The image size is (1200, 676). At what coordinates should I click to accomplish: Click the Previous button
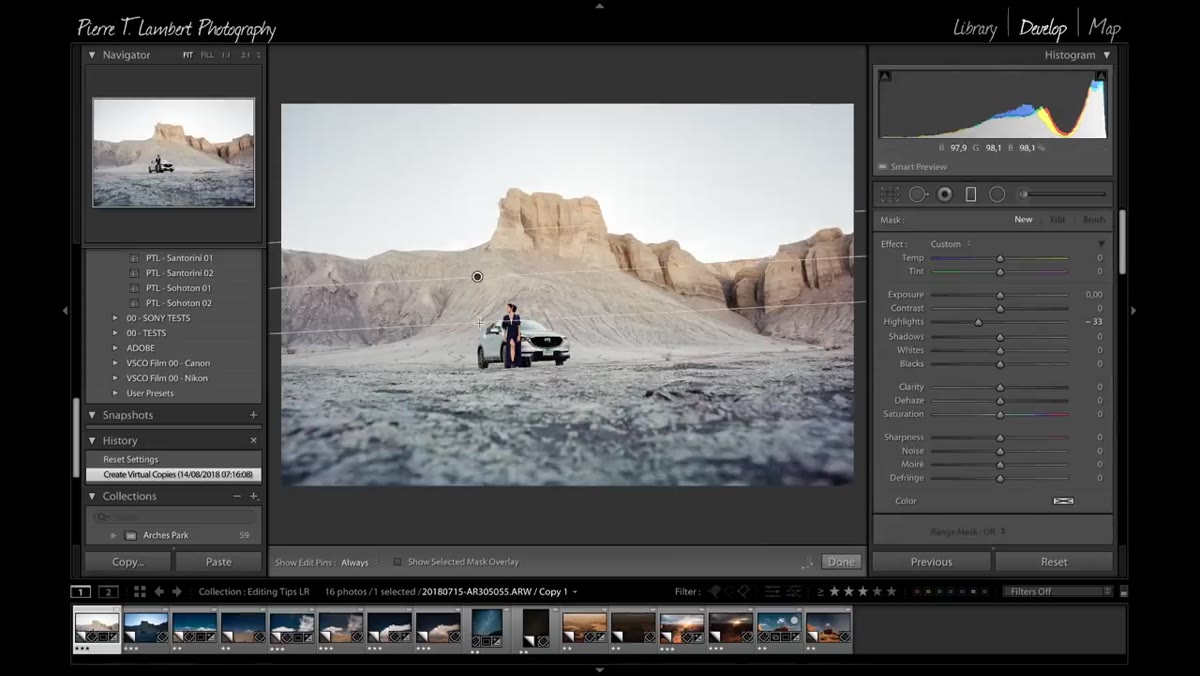pyautogui.click(x=931, y=562)
